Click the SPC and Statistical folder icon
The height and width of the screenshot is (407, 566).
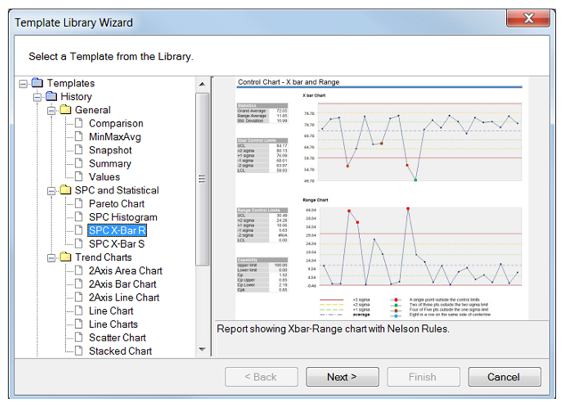tap(65, 190)
